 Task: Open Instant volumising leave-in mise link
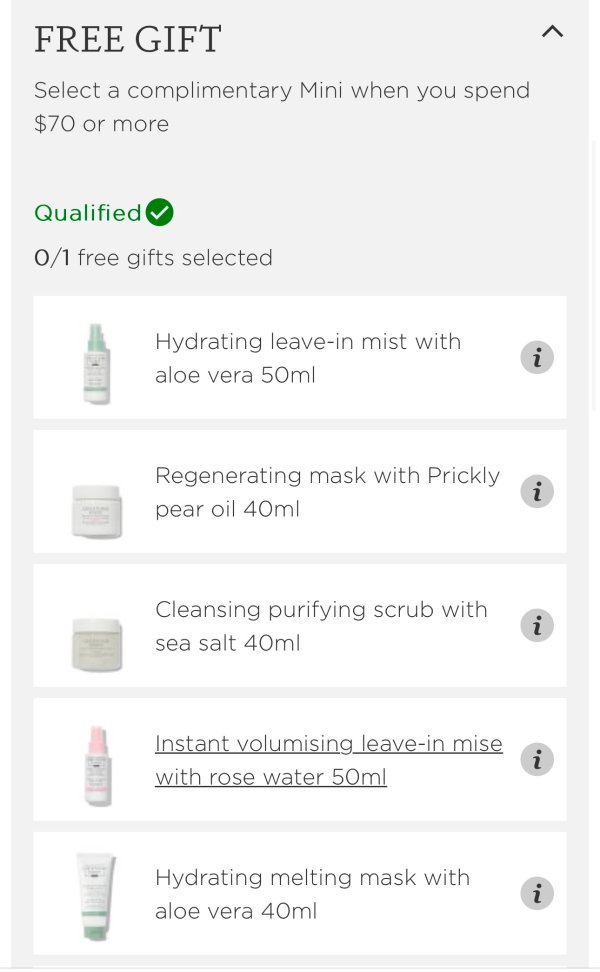329,760
